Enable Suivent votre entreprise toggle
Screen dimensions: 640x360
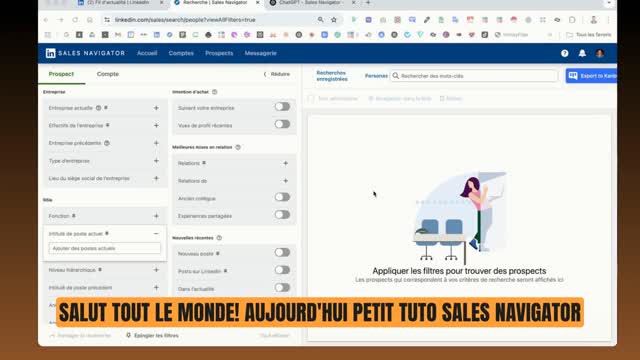tap(282, 107)
